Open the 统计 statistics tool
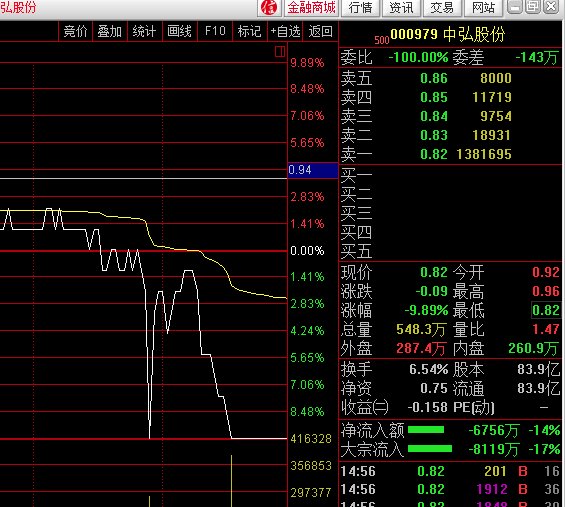The image size is (565, 507). pyautogui.click(x=144, y=31)
